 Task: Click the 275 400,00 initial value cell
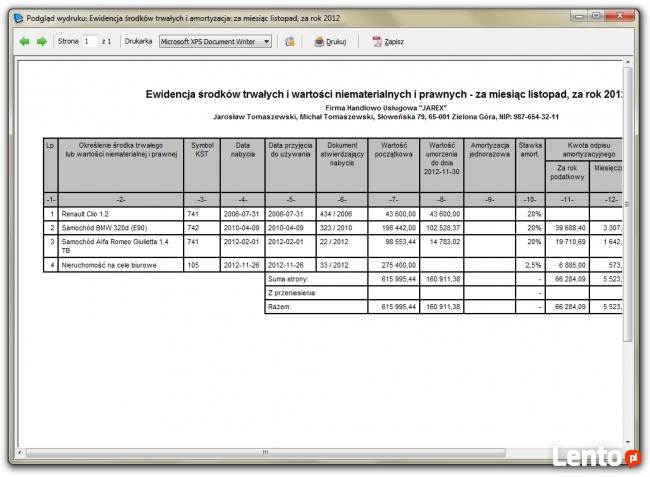point(394,265)
